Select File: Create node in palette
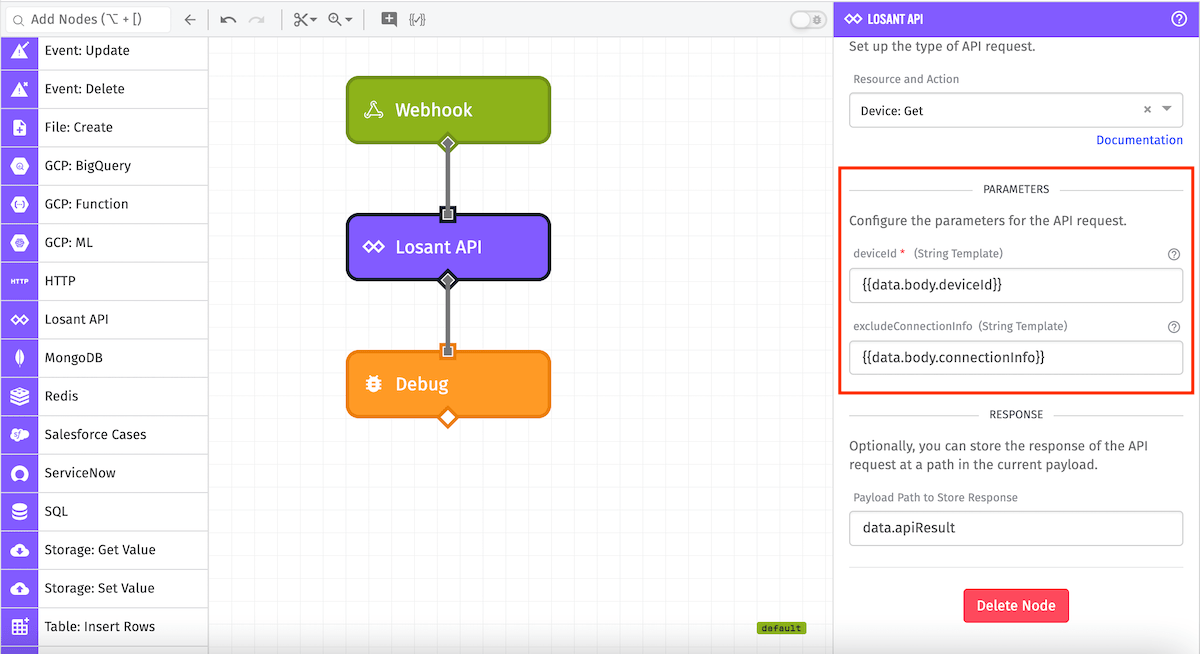The image size is (1200, 654). (104, 127)
